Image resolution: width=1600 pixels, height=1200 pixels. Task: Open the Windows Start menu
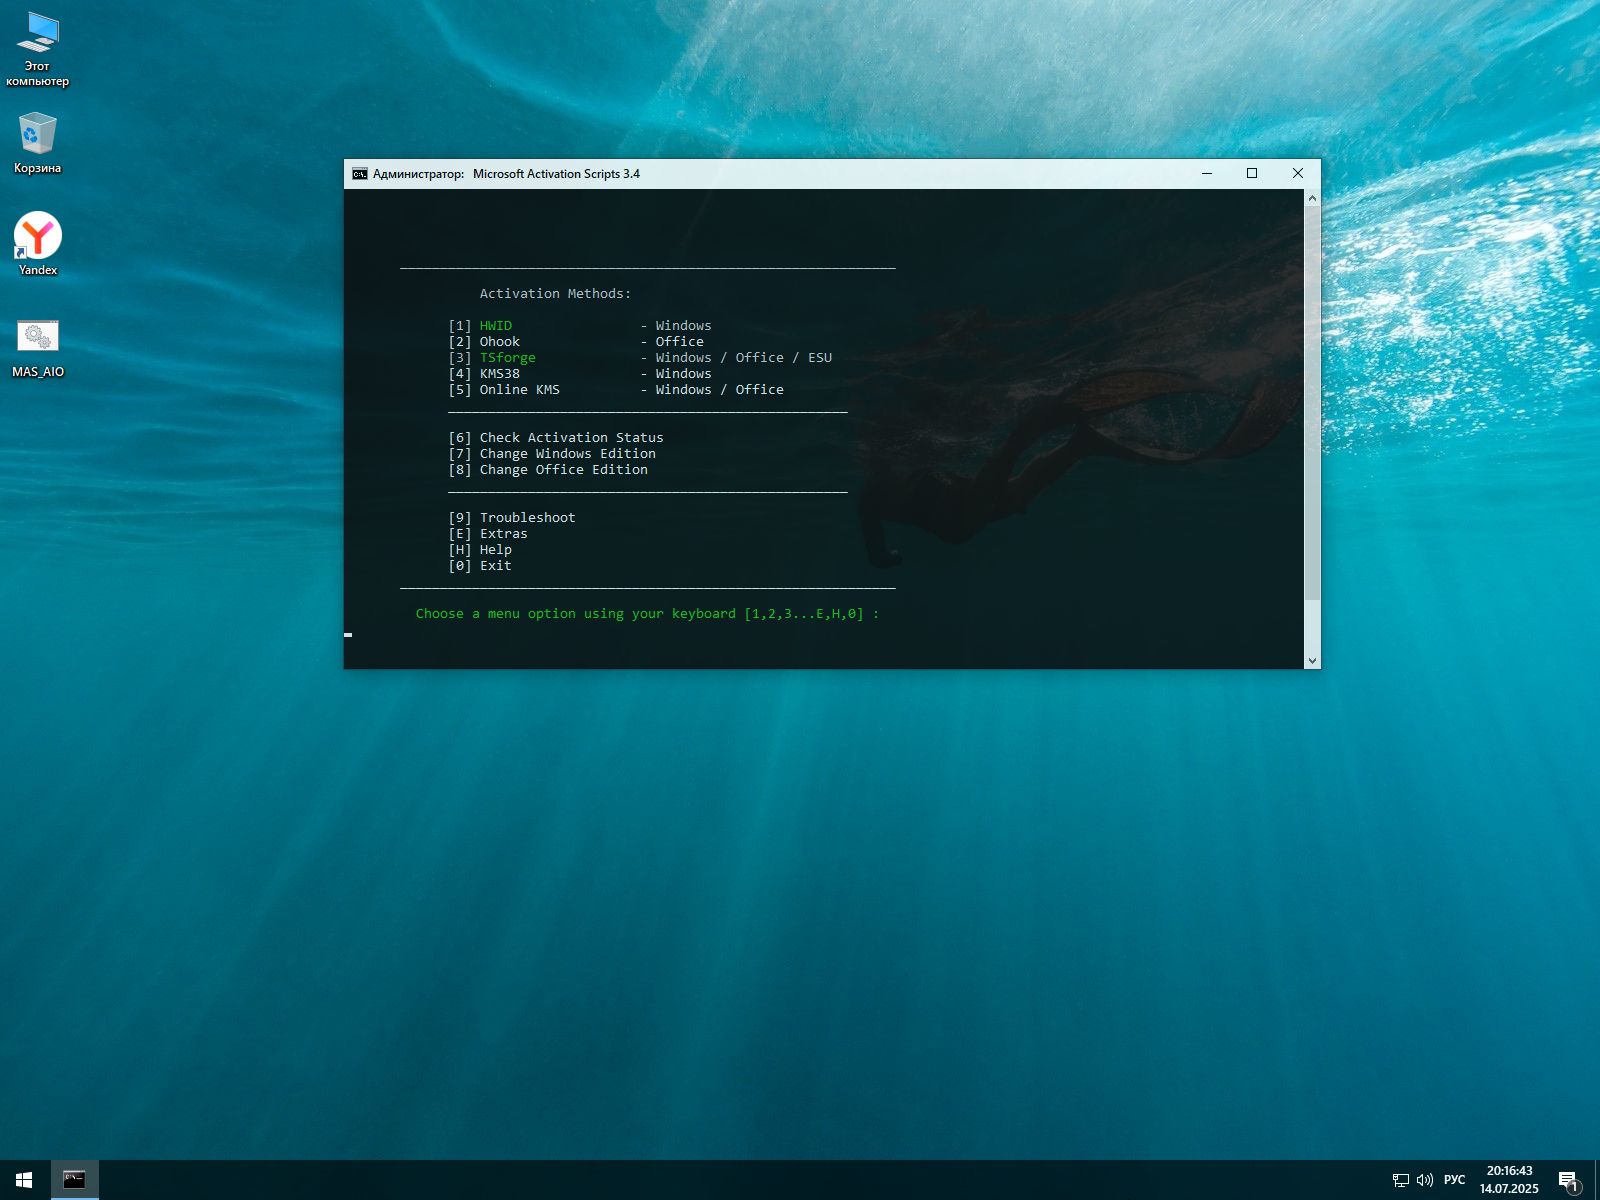[24, 1180]
